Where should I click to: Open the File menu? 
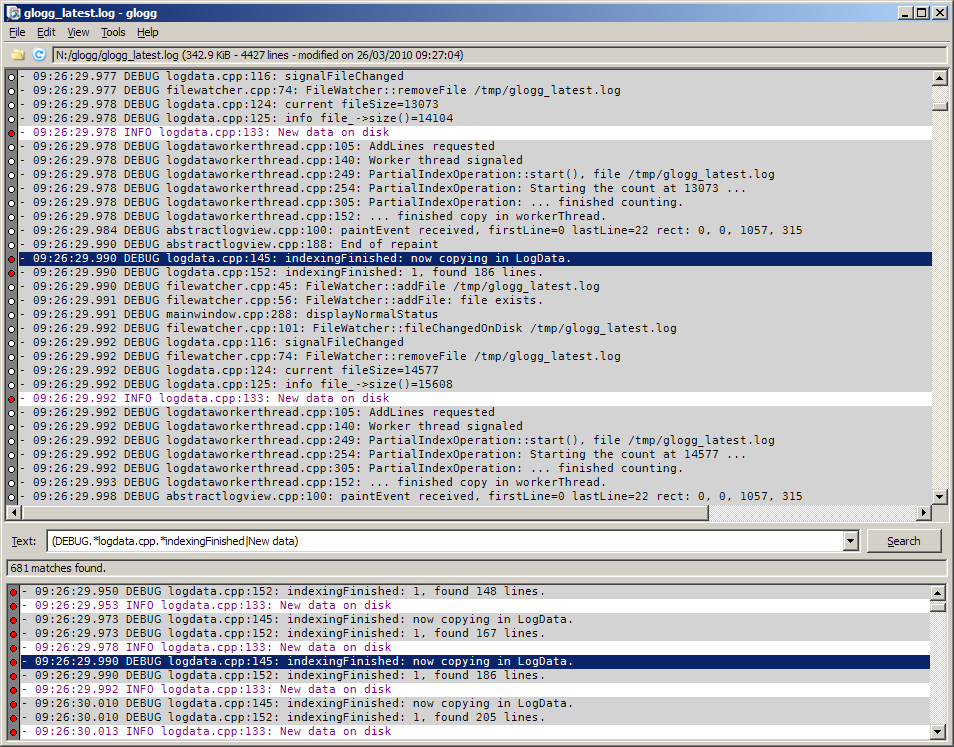17,32
